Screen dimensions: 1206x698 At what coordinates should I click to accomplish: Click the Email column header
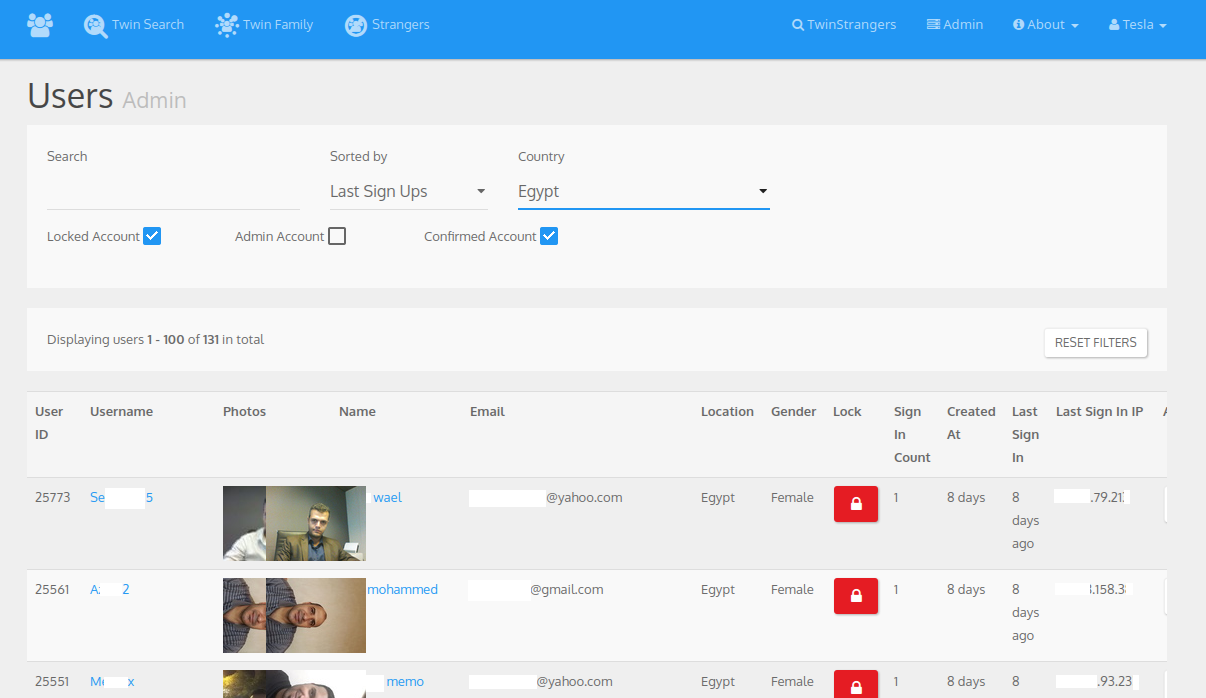487,412
